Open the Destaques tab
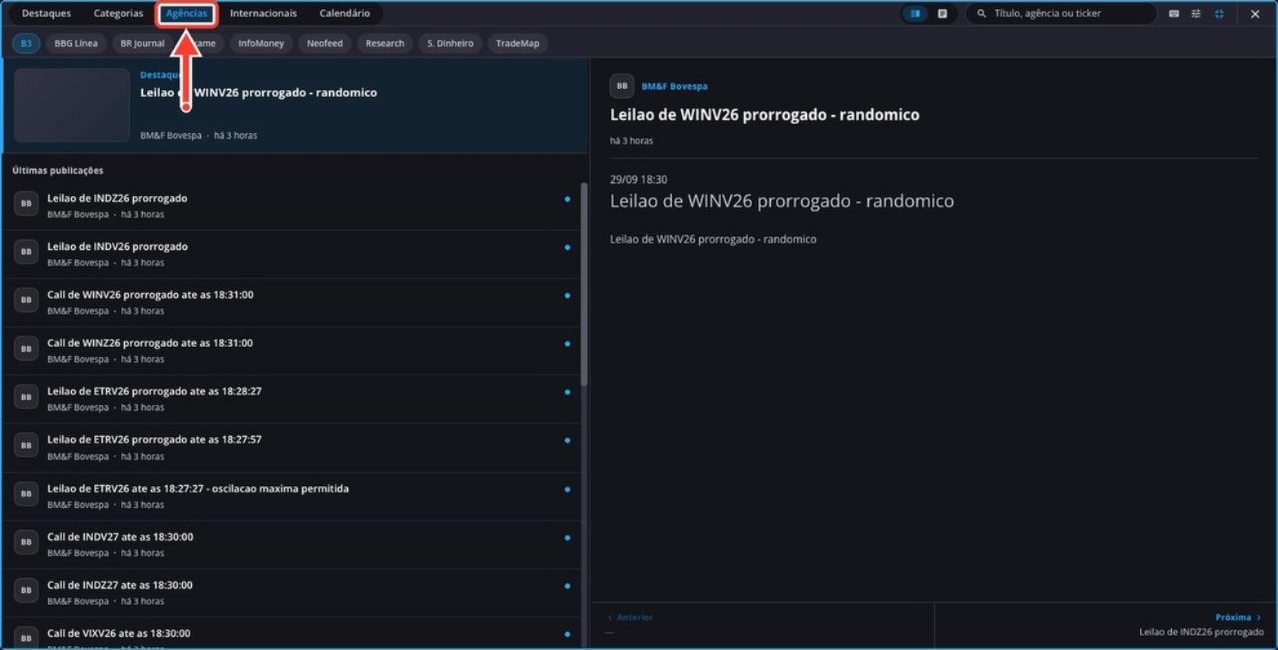This screenshot has width=1278, height=650. [46, 14]
